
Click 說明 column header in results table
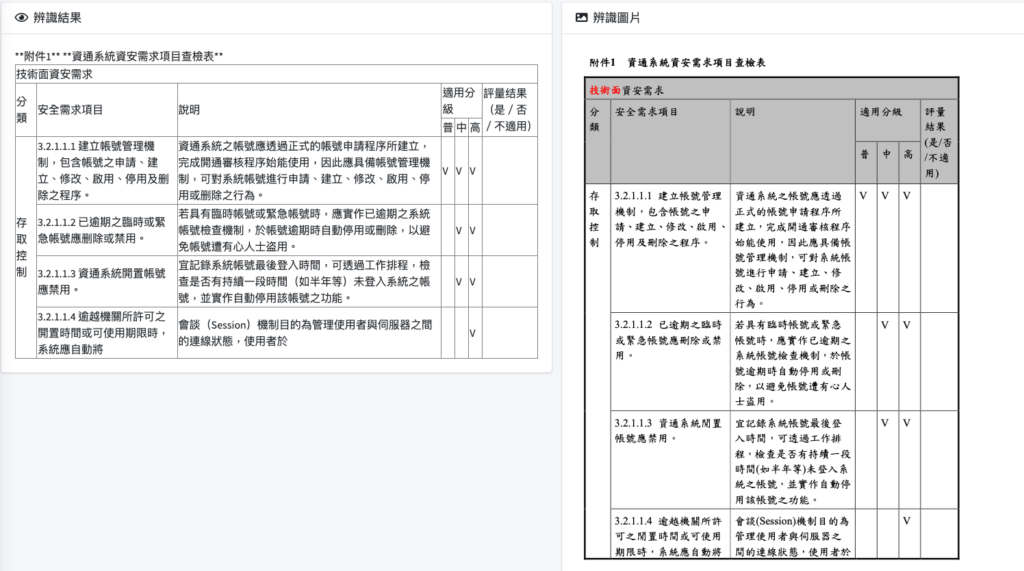(309, 110)
